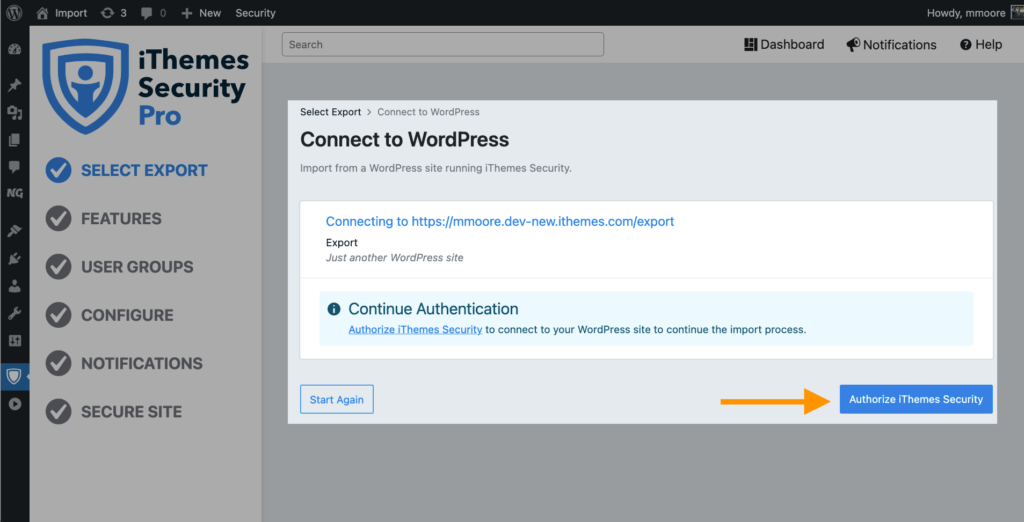This screenshot has height=522, width=1024.
Task: Open the mmoore.dev-new.ithemes.com/export link
Action: [500, 221]
